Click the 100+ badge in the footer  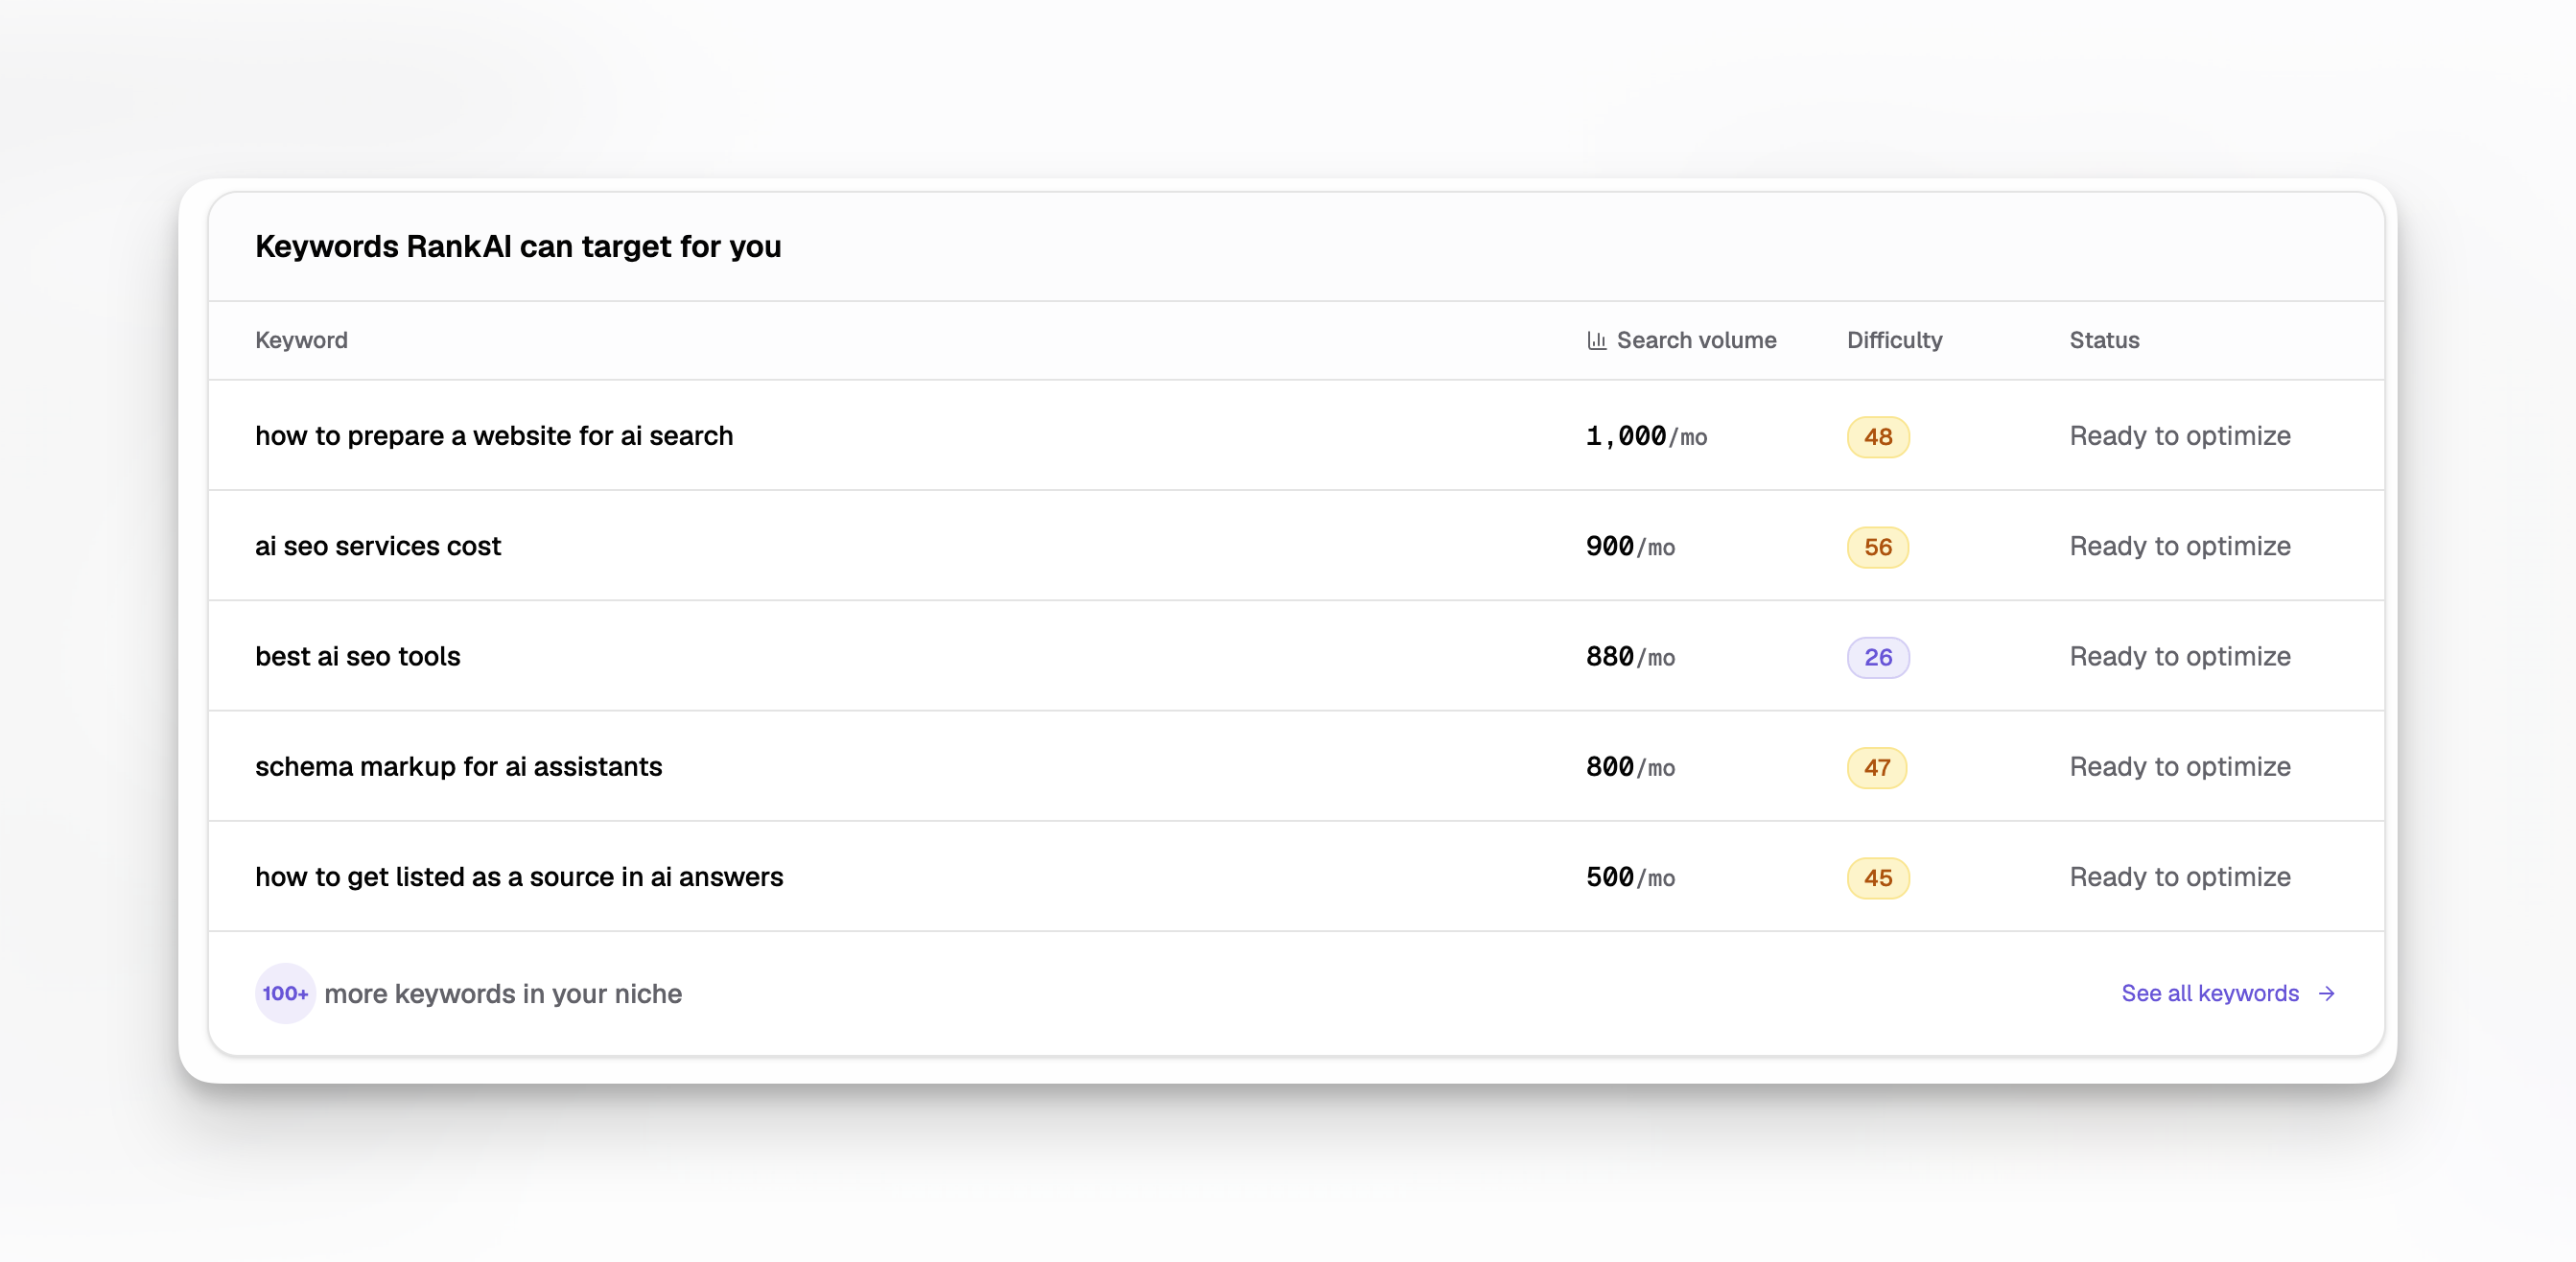click(285, 993)
